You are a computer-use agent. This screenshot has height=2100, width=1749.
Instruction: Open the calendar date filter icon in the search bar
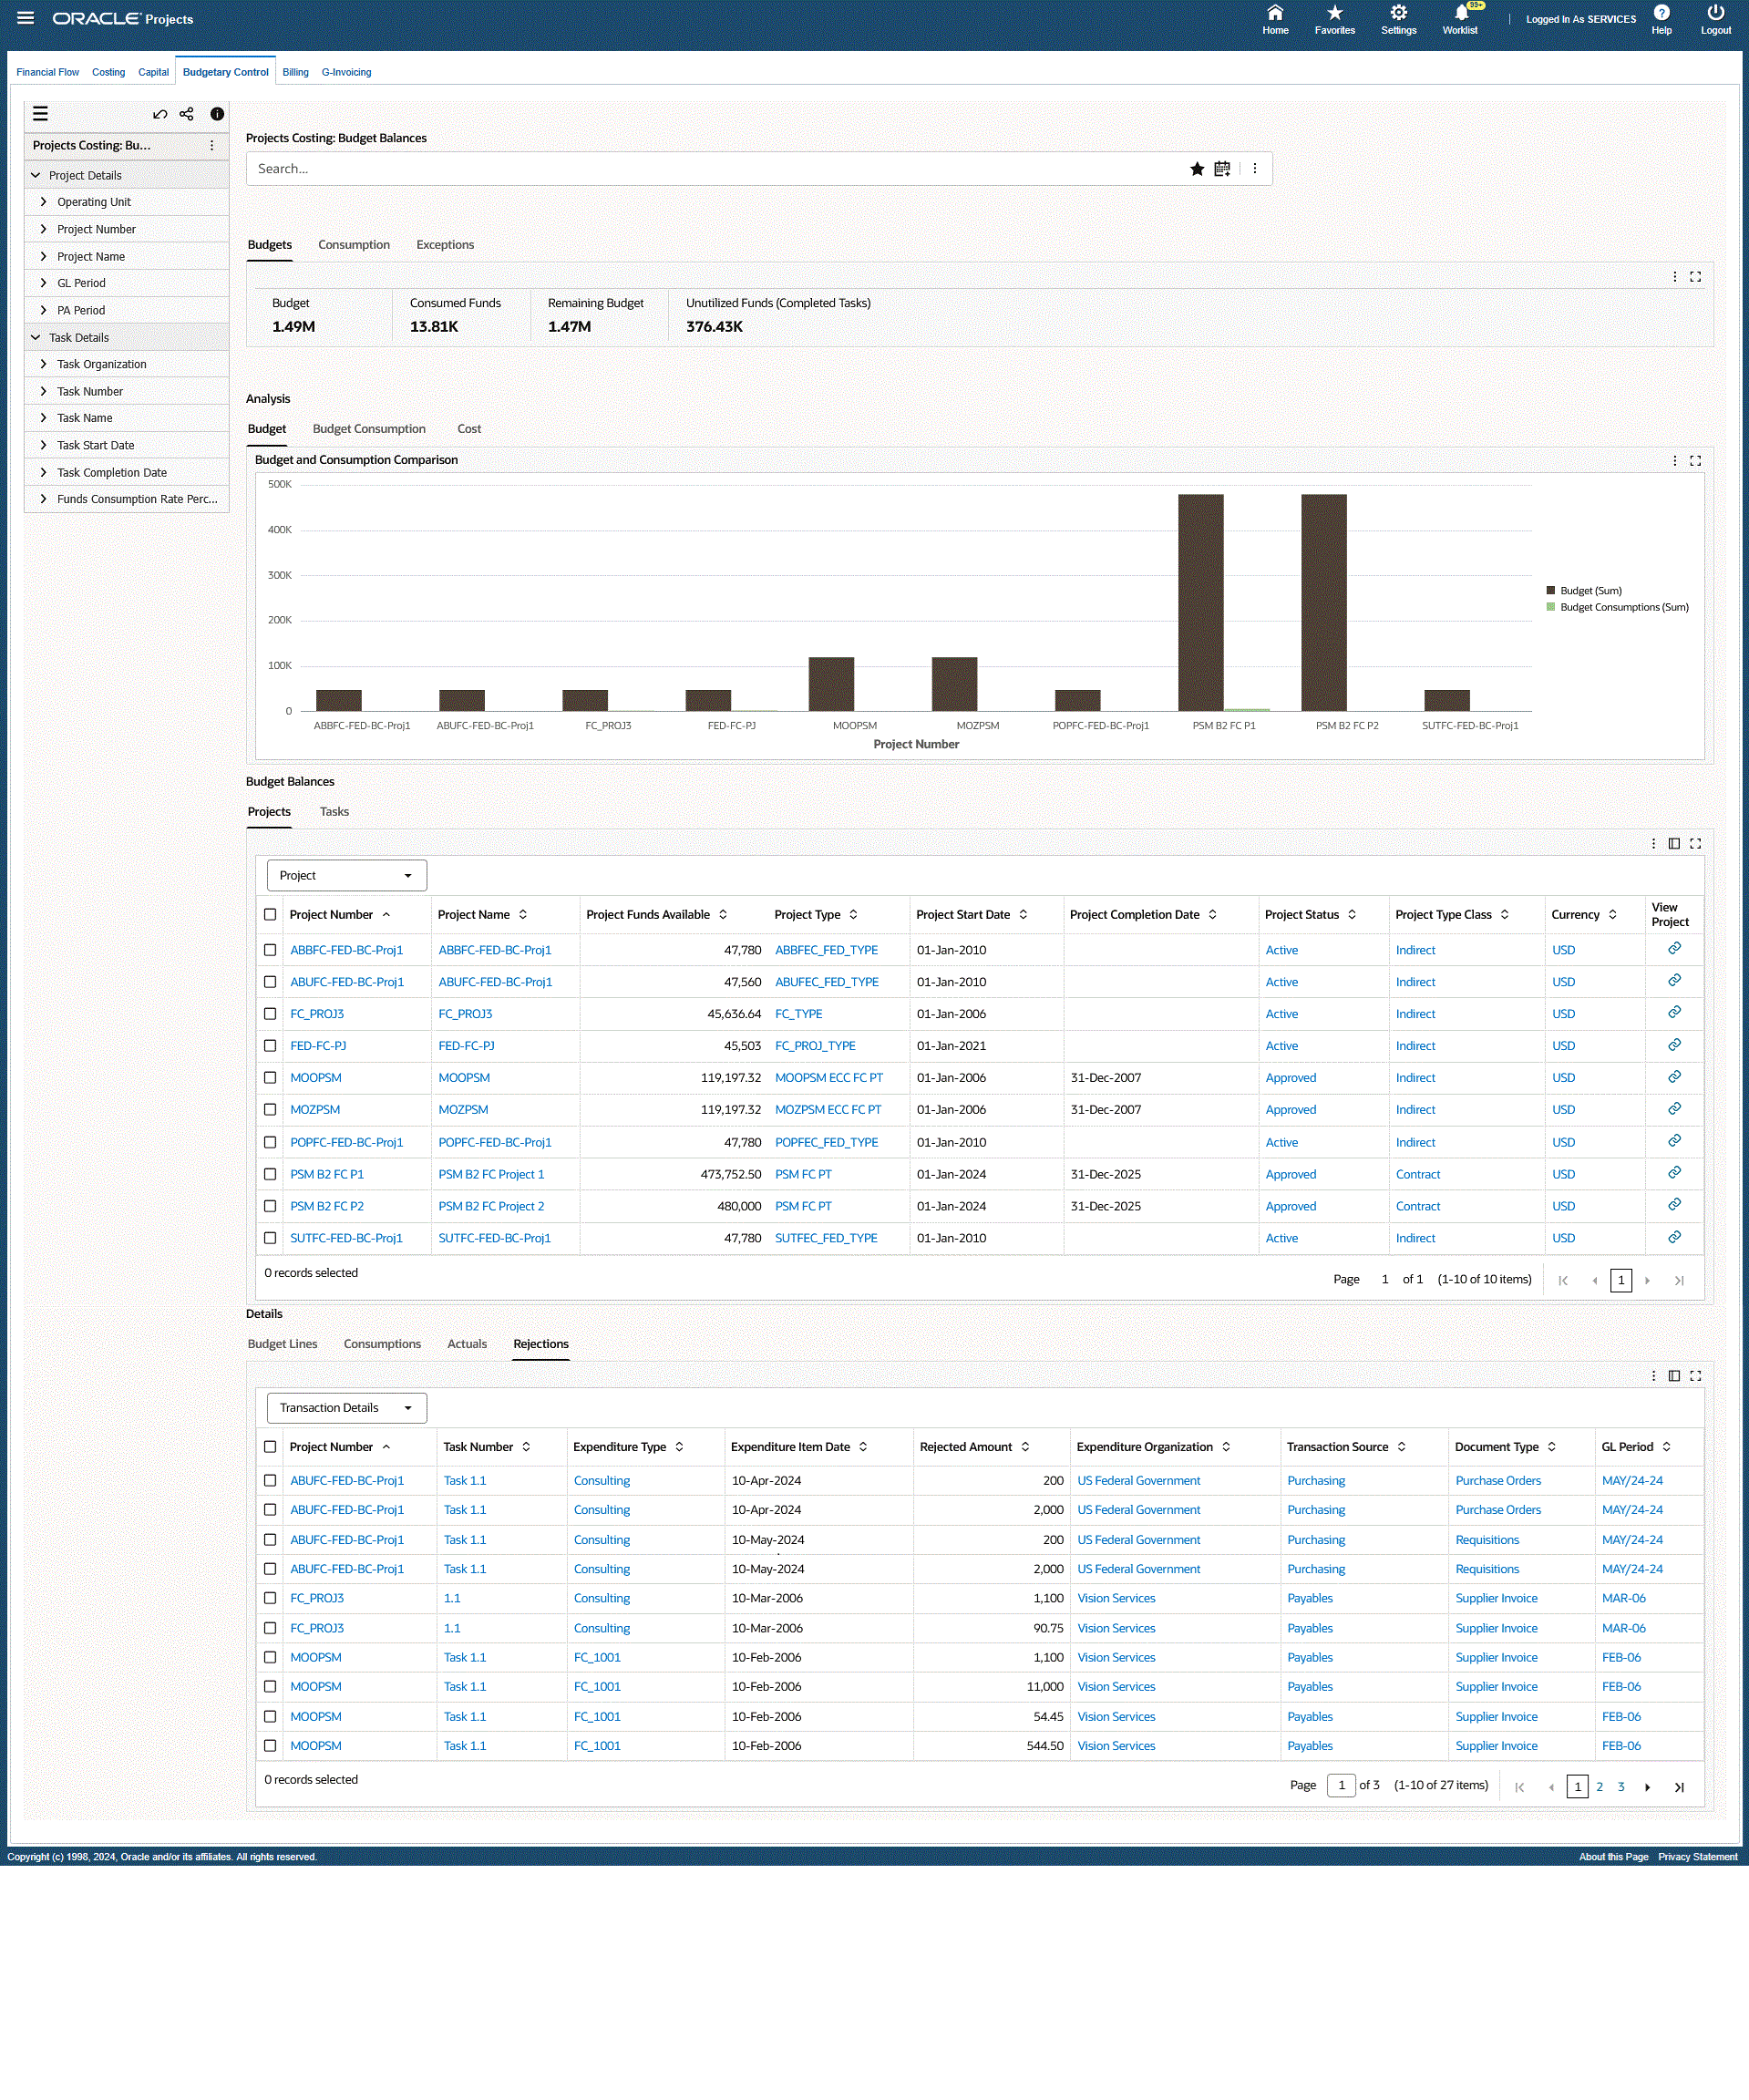point(1222,169)
